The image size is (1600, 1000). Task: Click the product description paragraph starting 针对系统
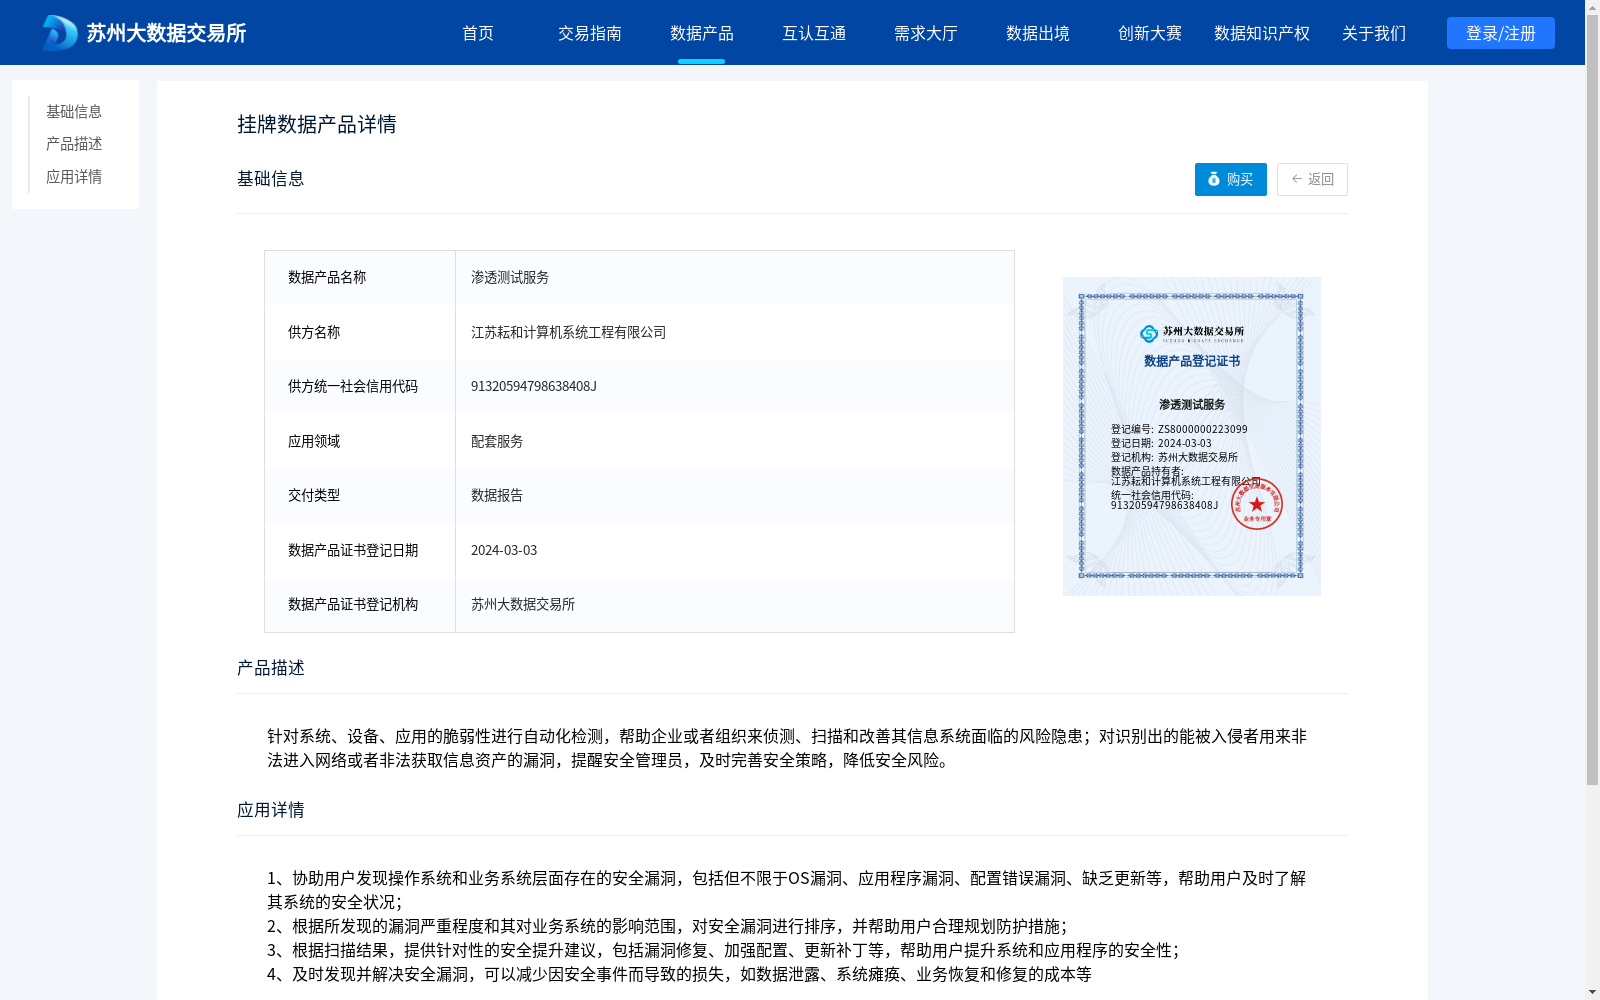click(x=787, y=748)
